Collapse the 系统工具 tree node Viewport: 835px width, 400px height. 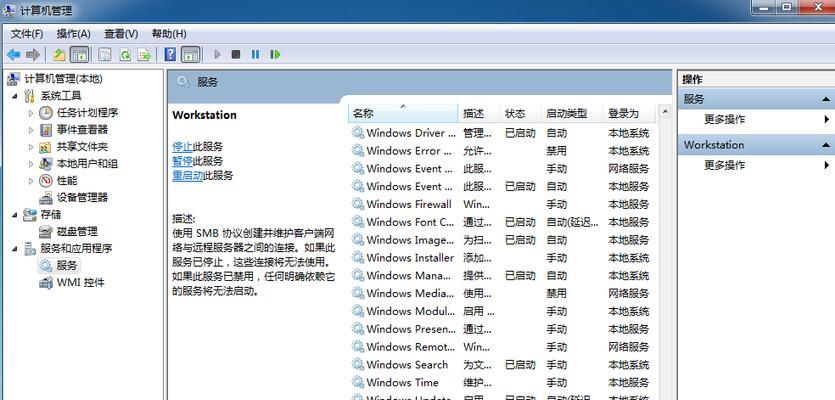click(x=15, y=96)
